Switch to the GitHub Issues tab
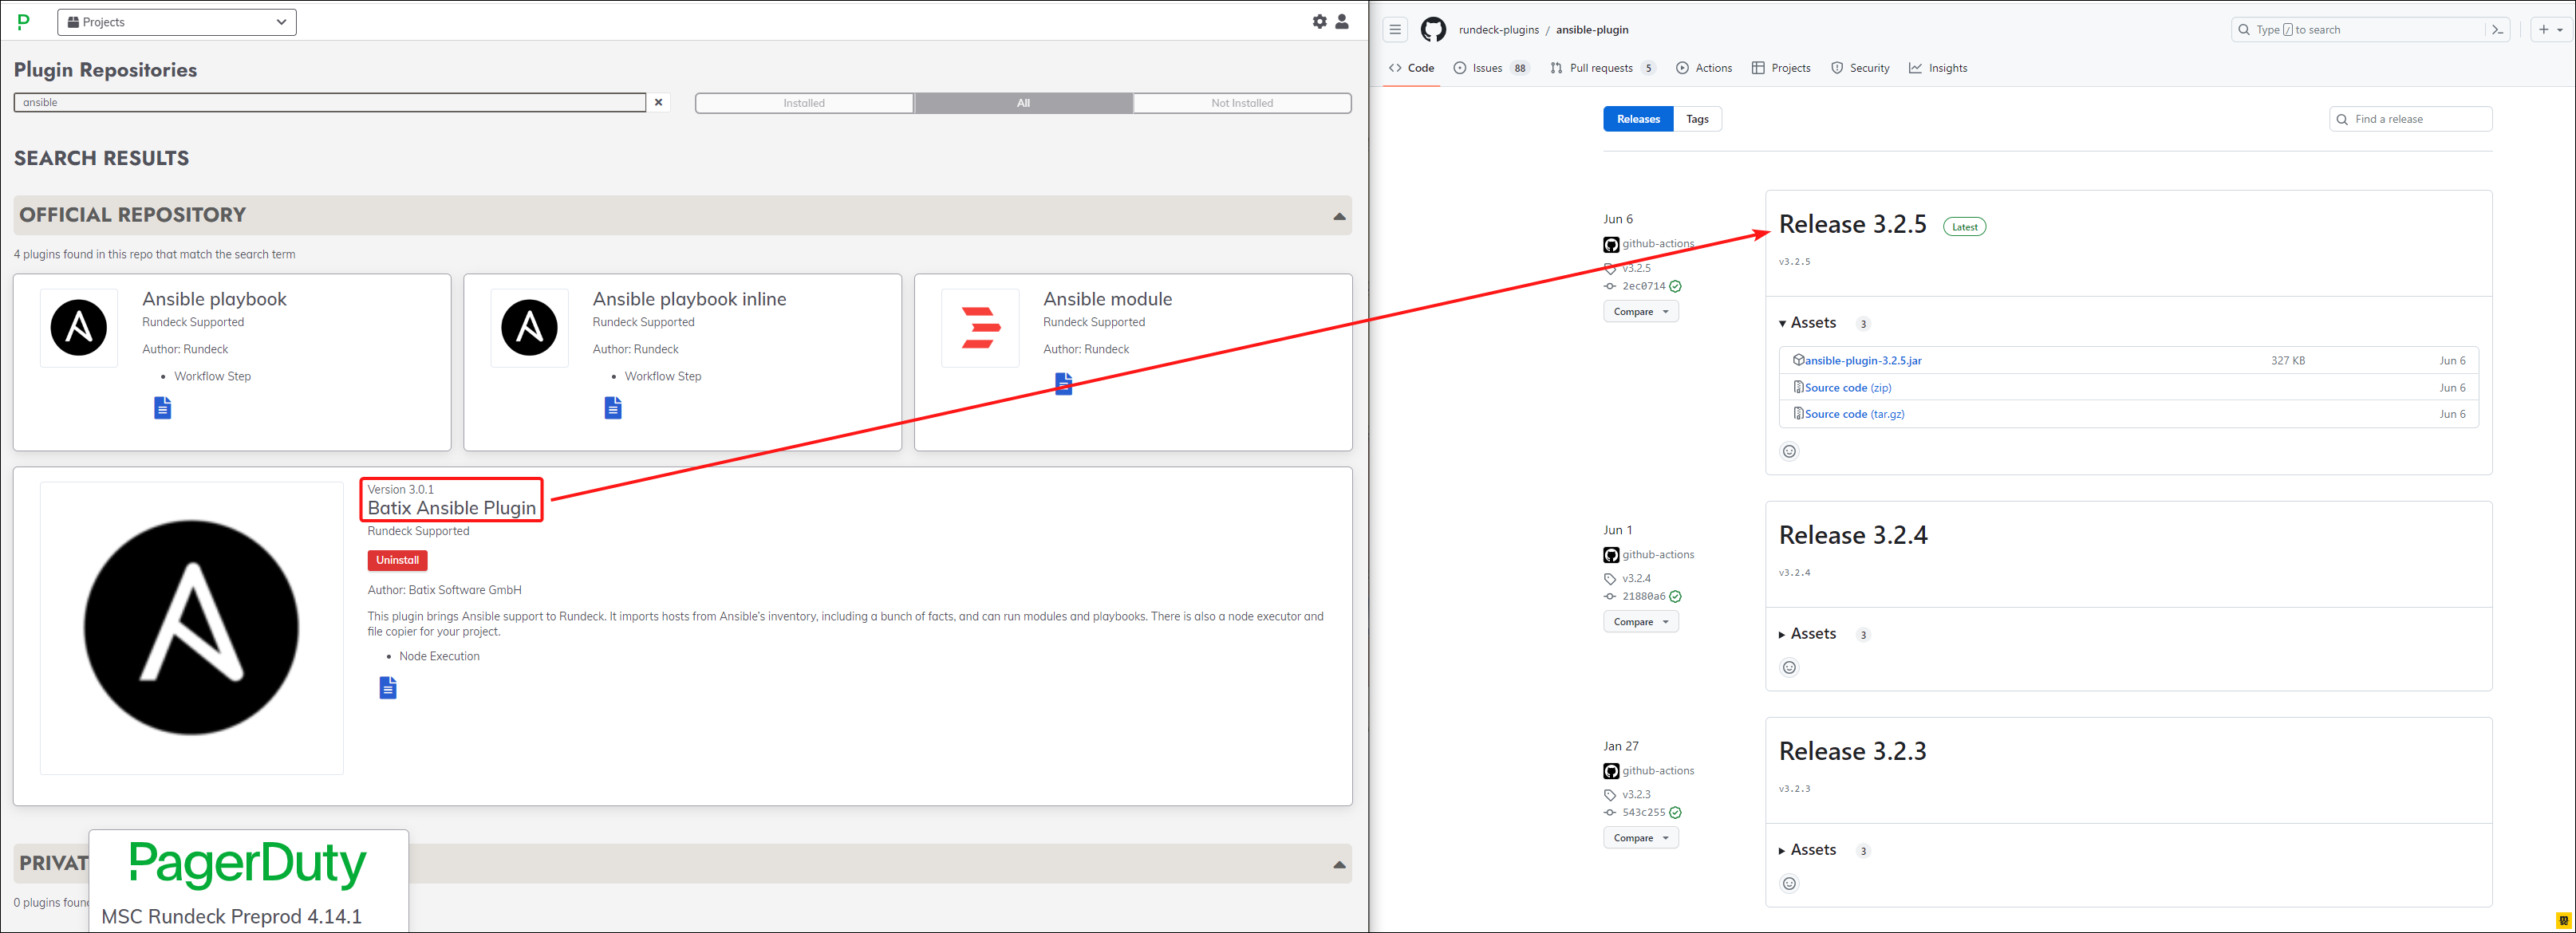2576x933 pixels. click(x=1491, y=68)
